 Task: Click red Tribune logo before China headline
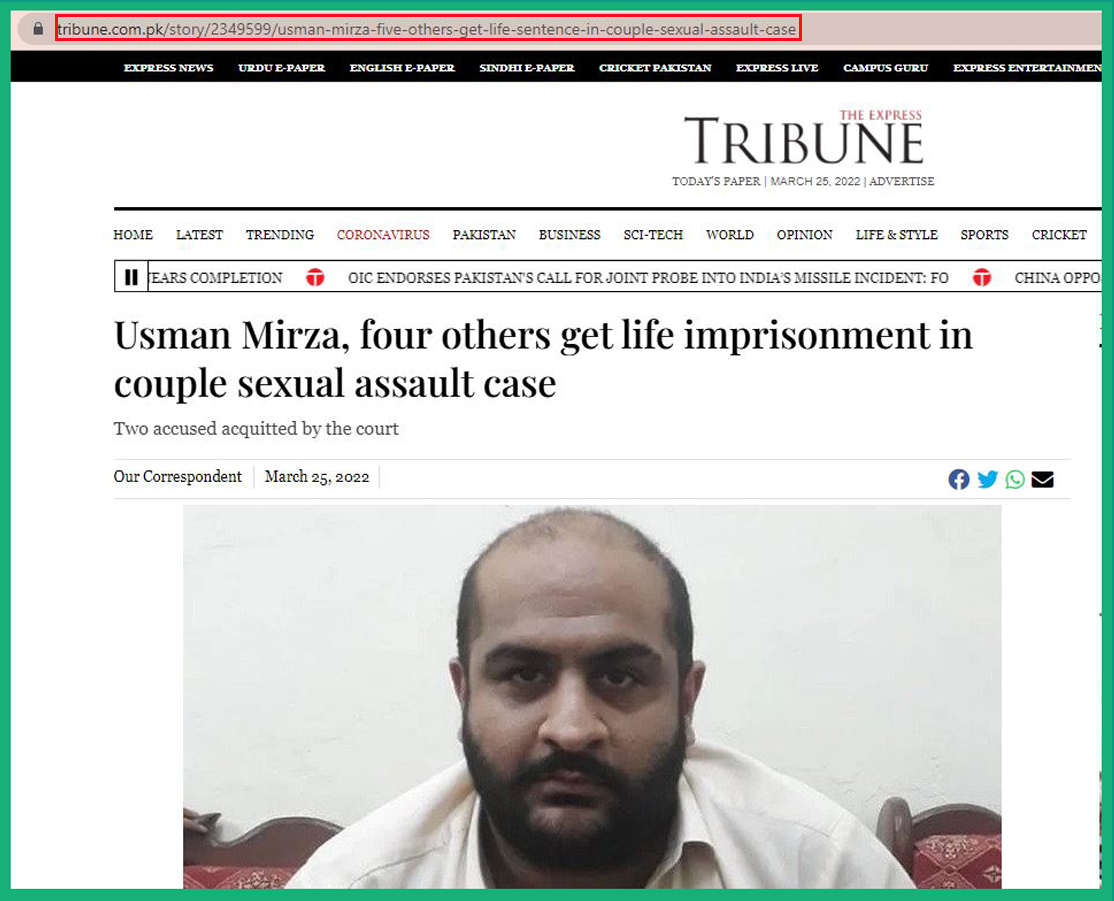pyautogui.click(x=982, y=278)
